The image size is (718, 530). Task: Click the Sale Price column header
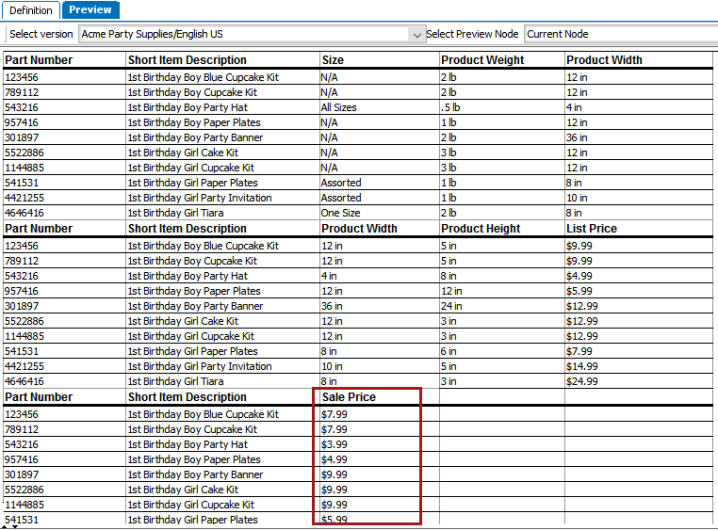[x=348, y=397]
